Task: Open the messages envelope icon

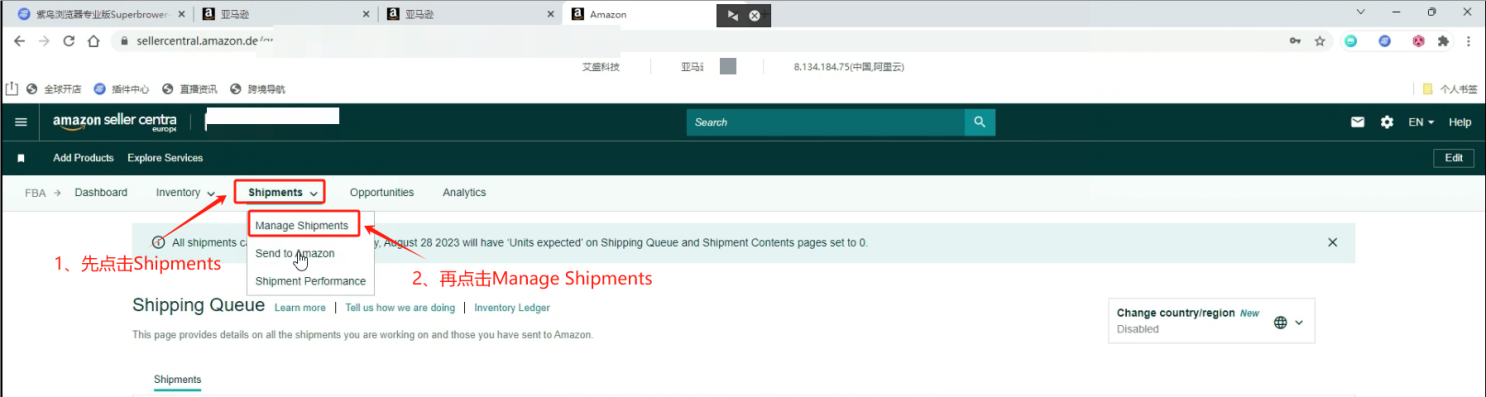Action: coord(1357,122)
